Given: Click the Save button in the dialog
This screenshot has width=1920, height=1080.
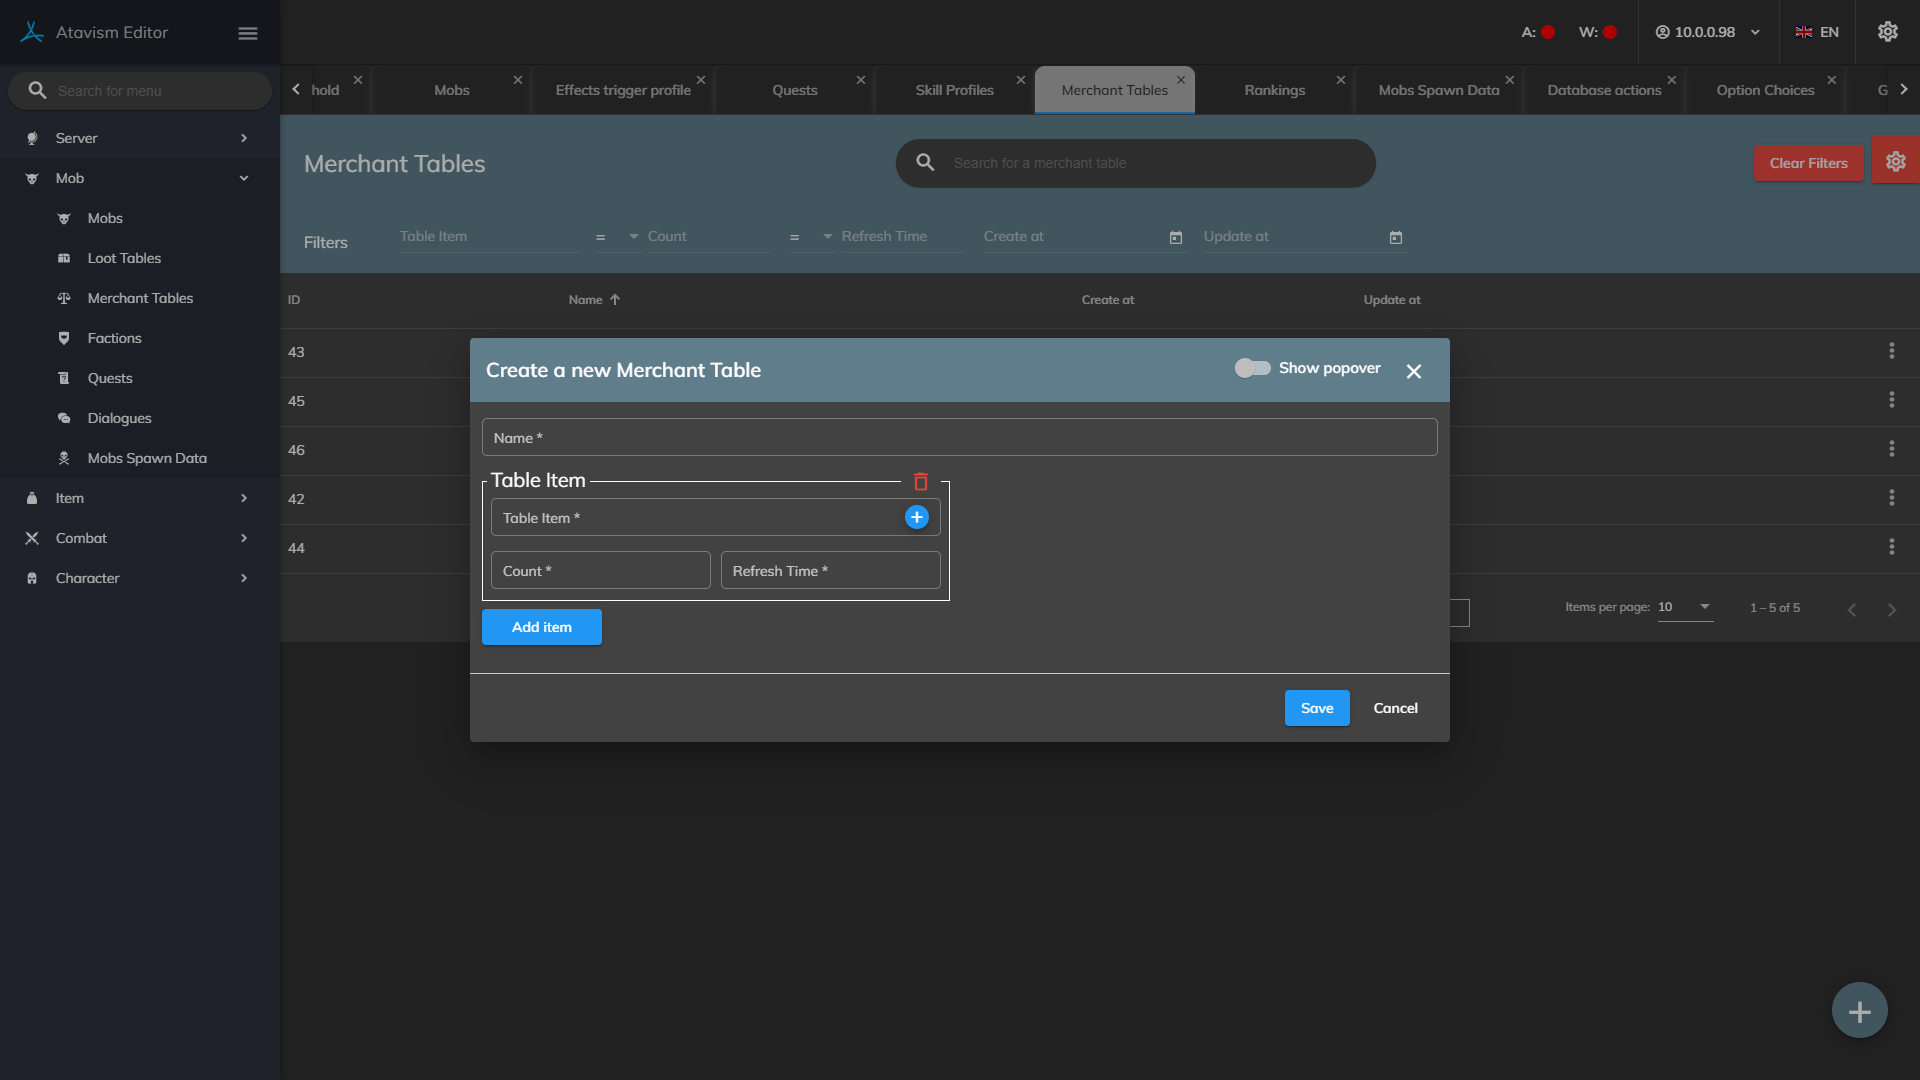Looking at the screenshot, I should [1316, 708].
